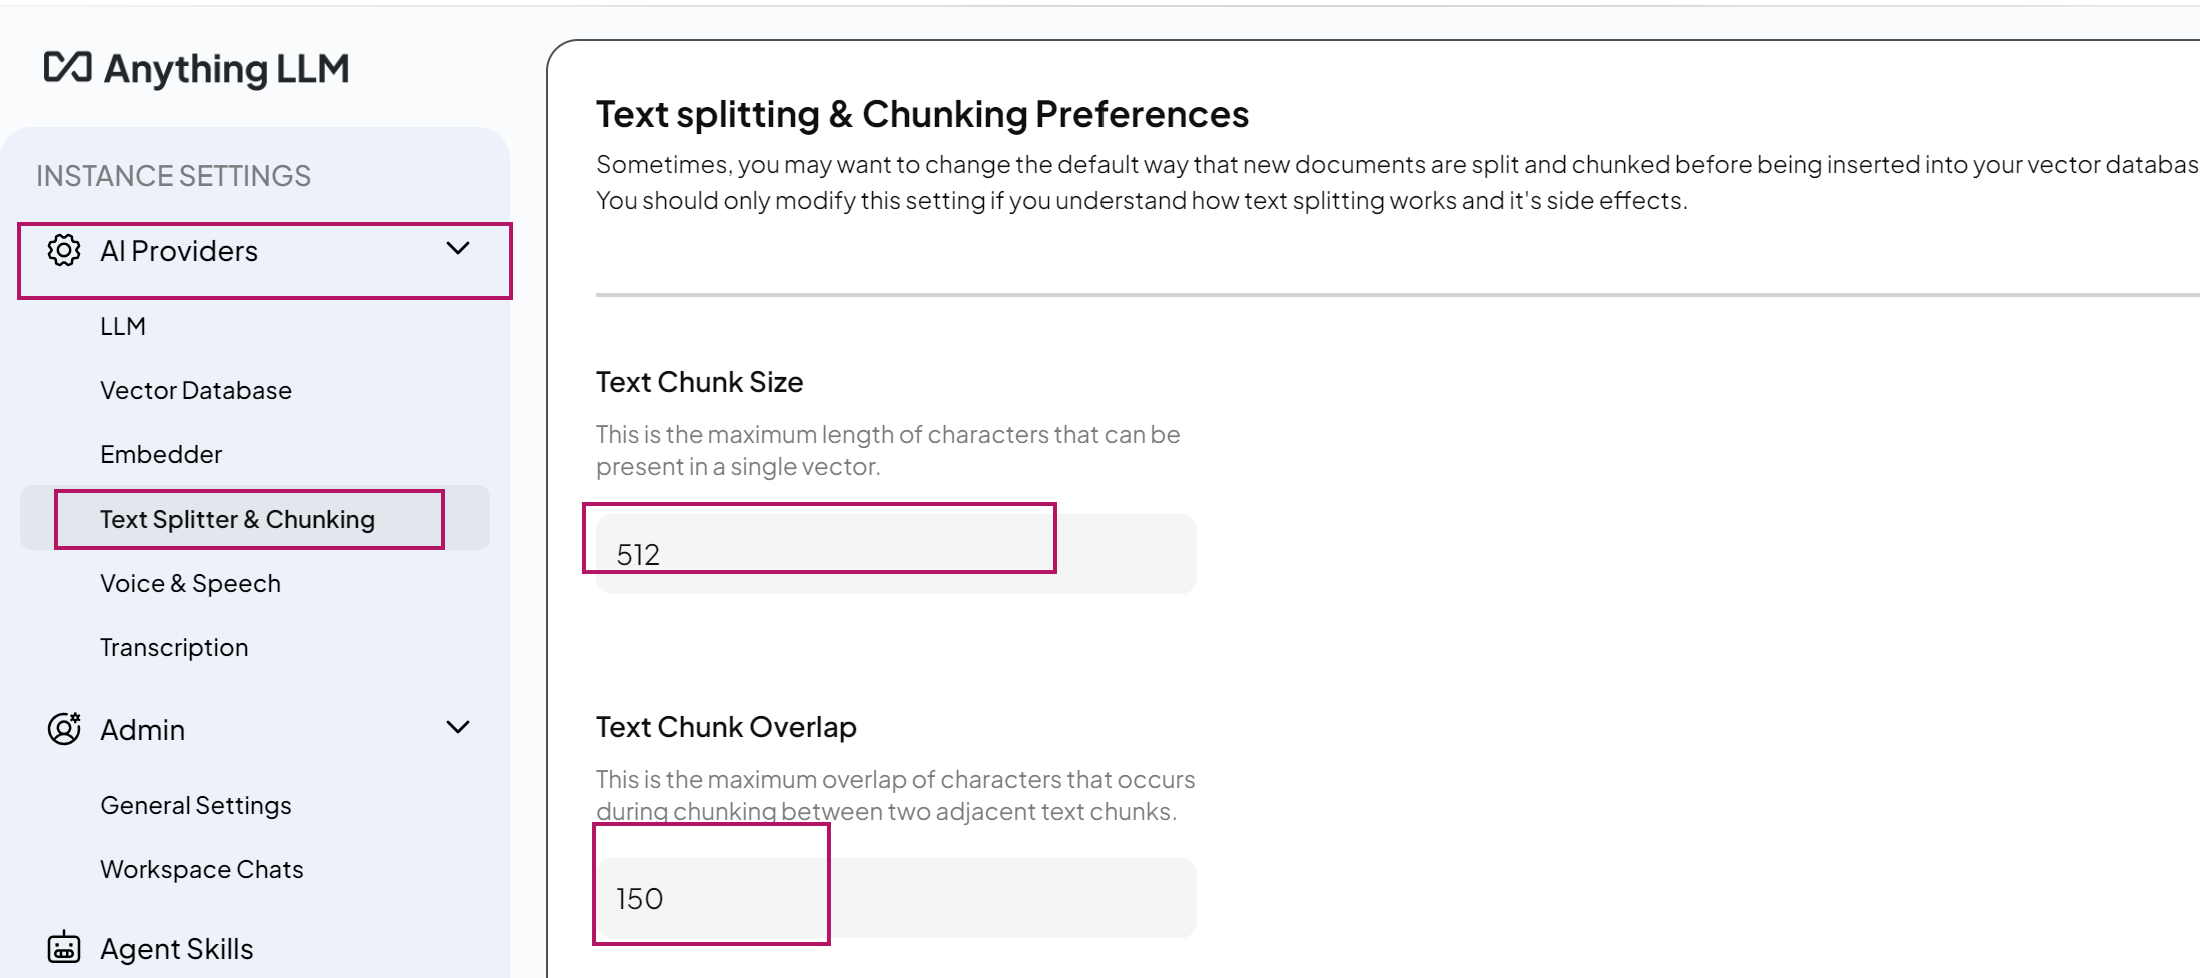The width and height of the screenshot is (2200, 978).
Task: Click the Anything LLM title text
Action: point(227,69)
